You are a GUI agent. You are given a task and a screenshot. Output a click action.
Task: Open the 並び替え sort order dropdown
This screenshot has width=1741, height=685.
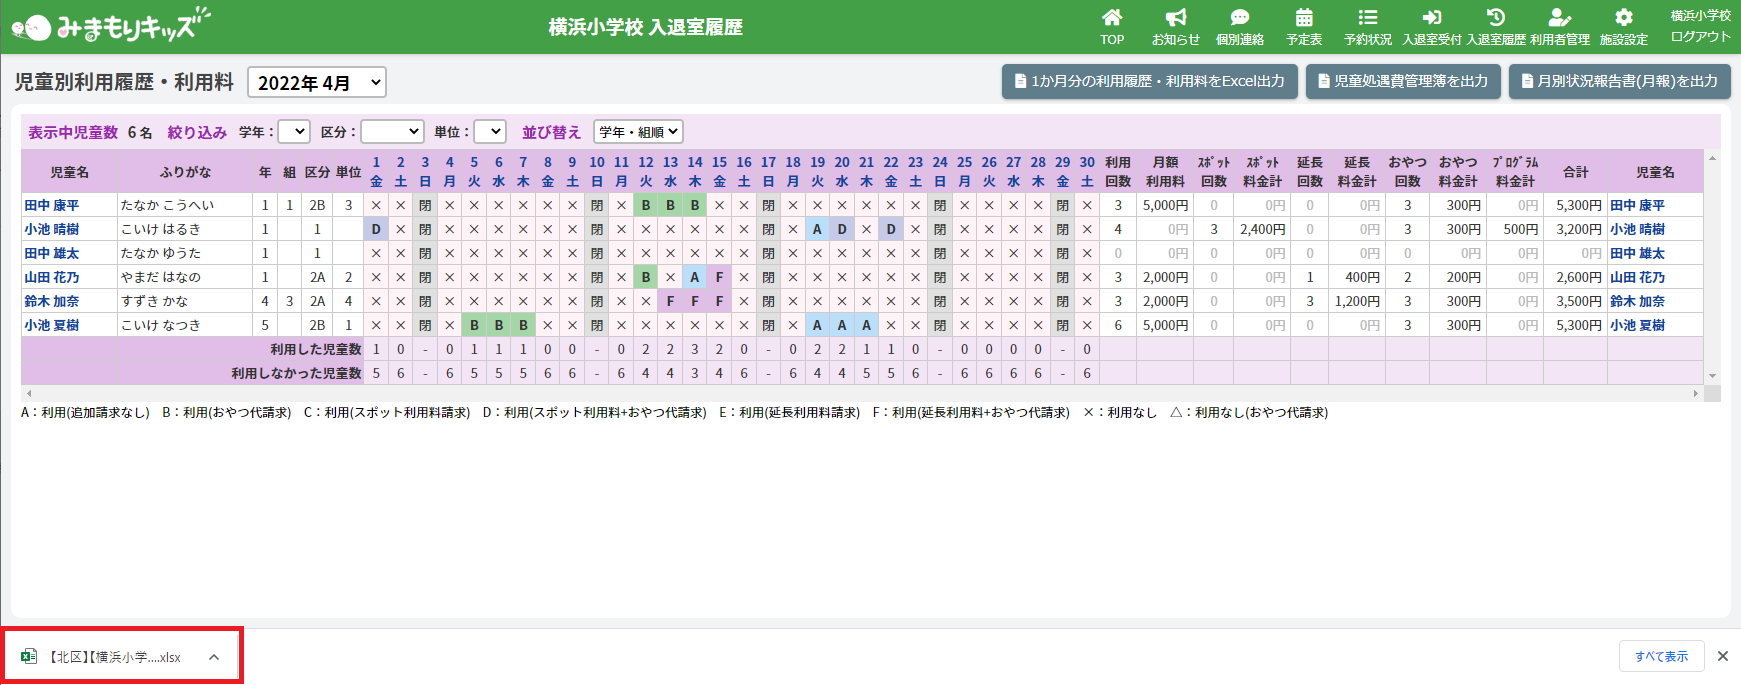[638, 132]
